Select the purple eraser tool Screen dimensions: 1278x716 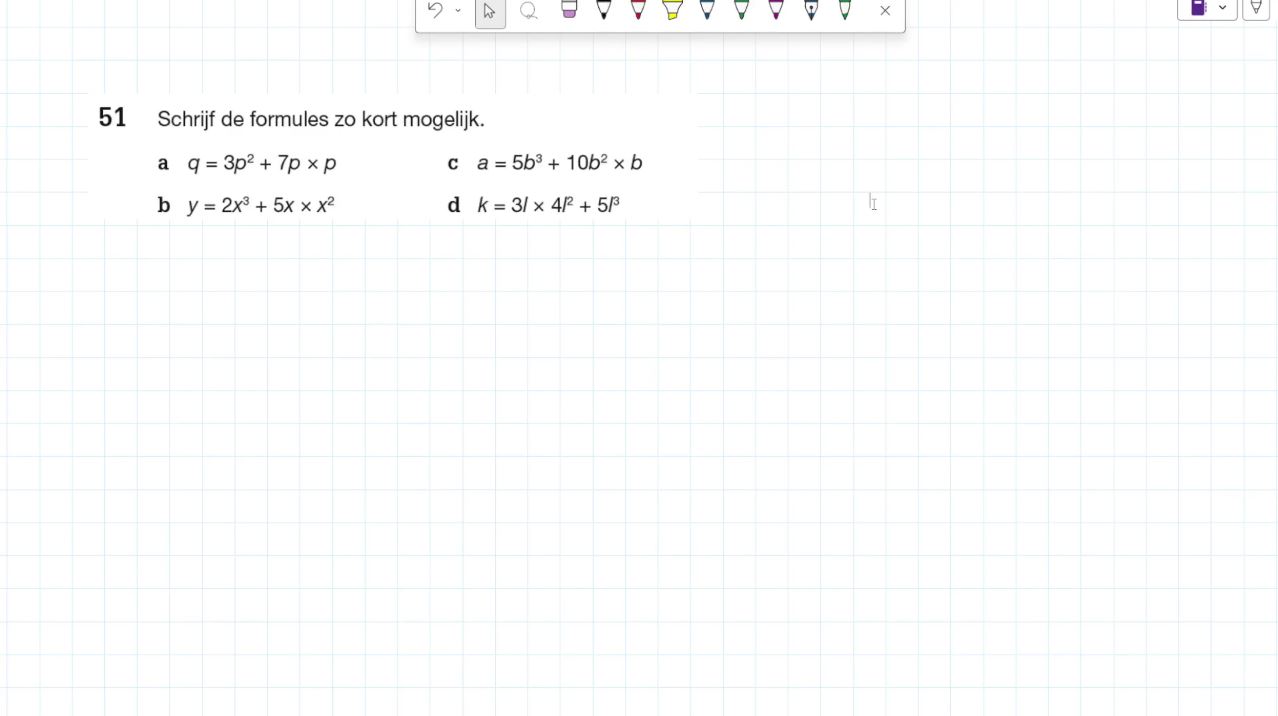(x=569, y=10)
